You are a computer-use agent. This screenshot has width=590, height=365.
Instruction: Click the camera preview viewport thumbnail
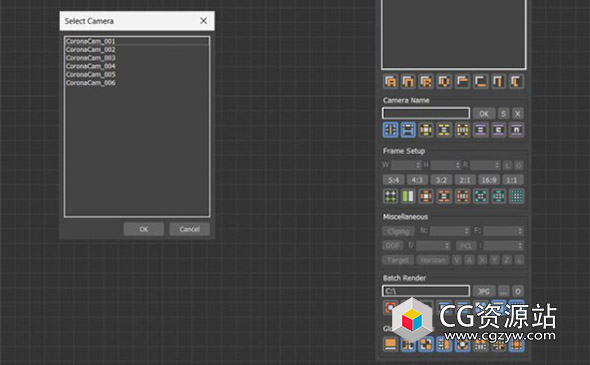(x=454, y=34)
